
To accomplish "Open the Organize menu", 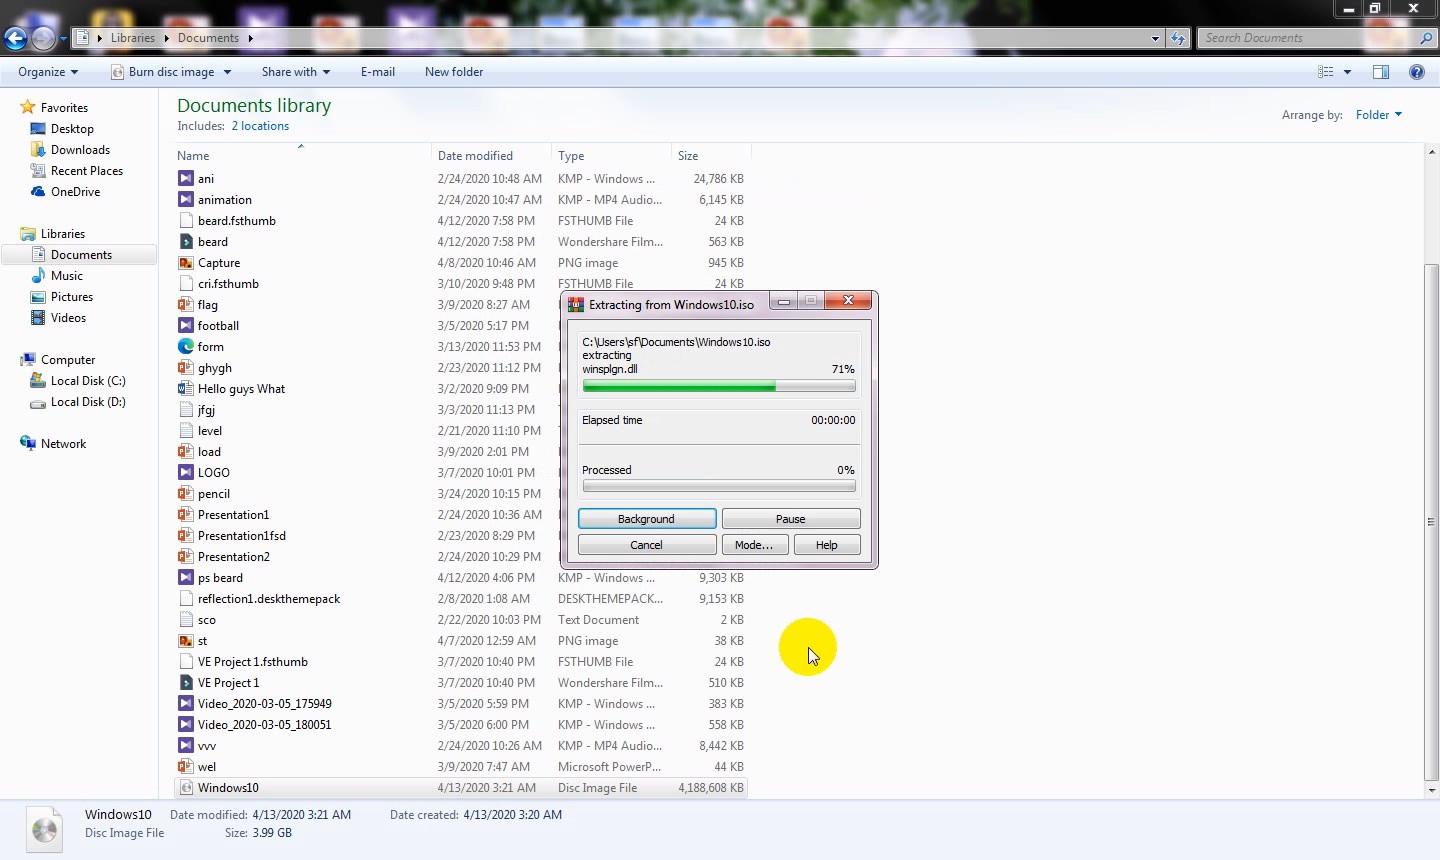I will point(48,72).
